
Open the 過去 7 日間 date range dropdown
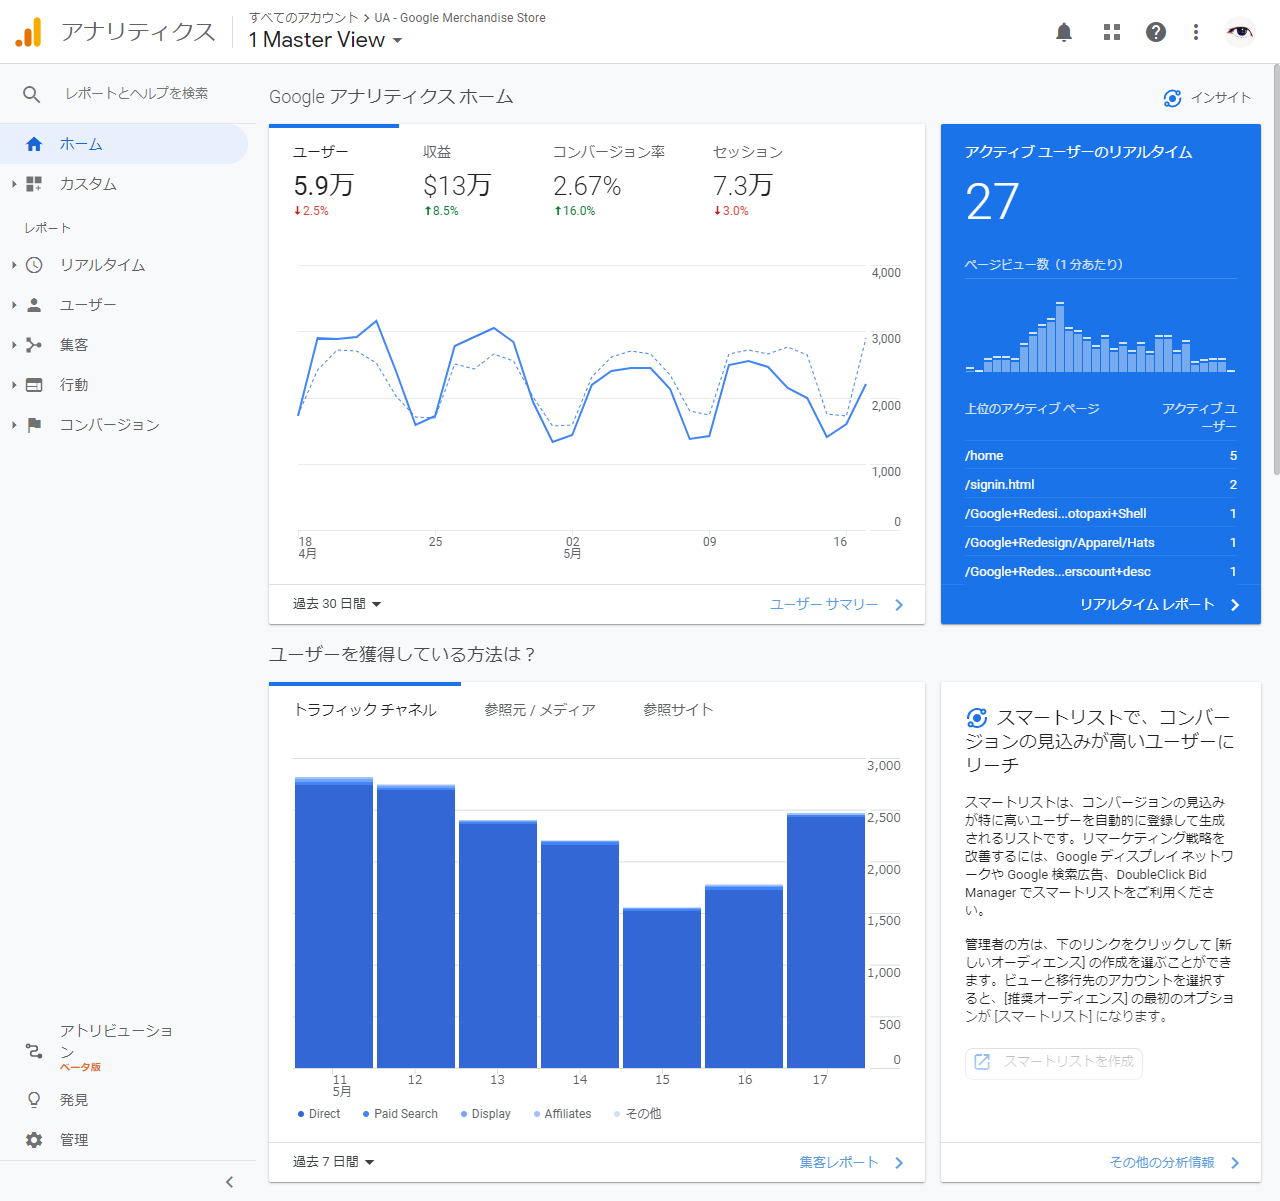click(x=333, y=1162)
